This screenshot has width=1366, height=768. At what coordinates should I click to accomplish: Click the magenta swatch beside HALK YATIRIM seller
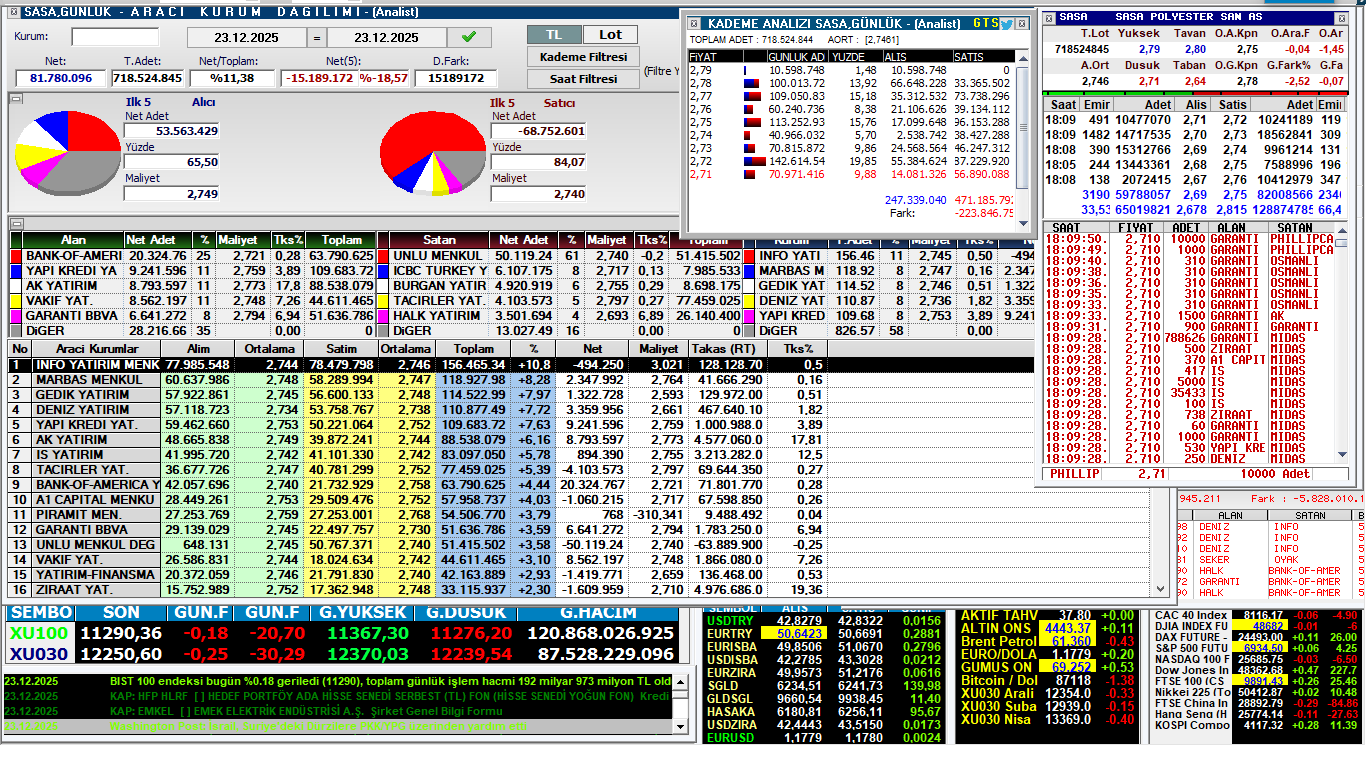(x=383, y=315)
